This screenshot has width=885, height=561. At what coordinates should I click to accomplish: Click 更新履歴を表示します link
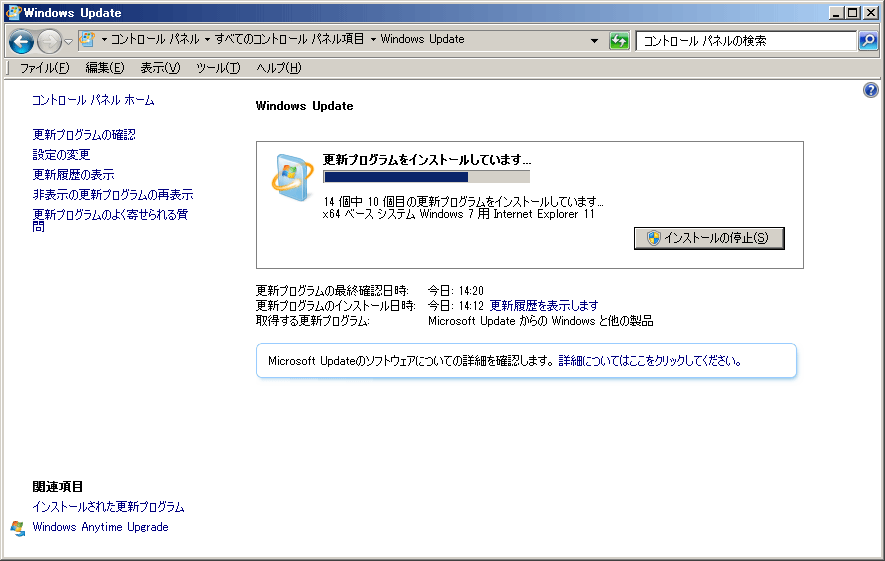click(x=544, y=306)
